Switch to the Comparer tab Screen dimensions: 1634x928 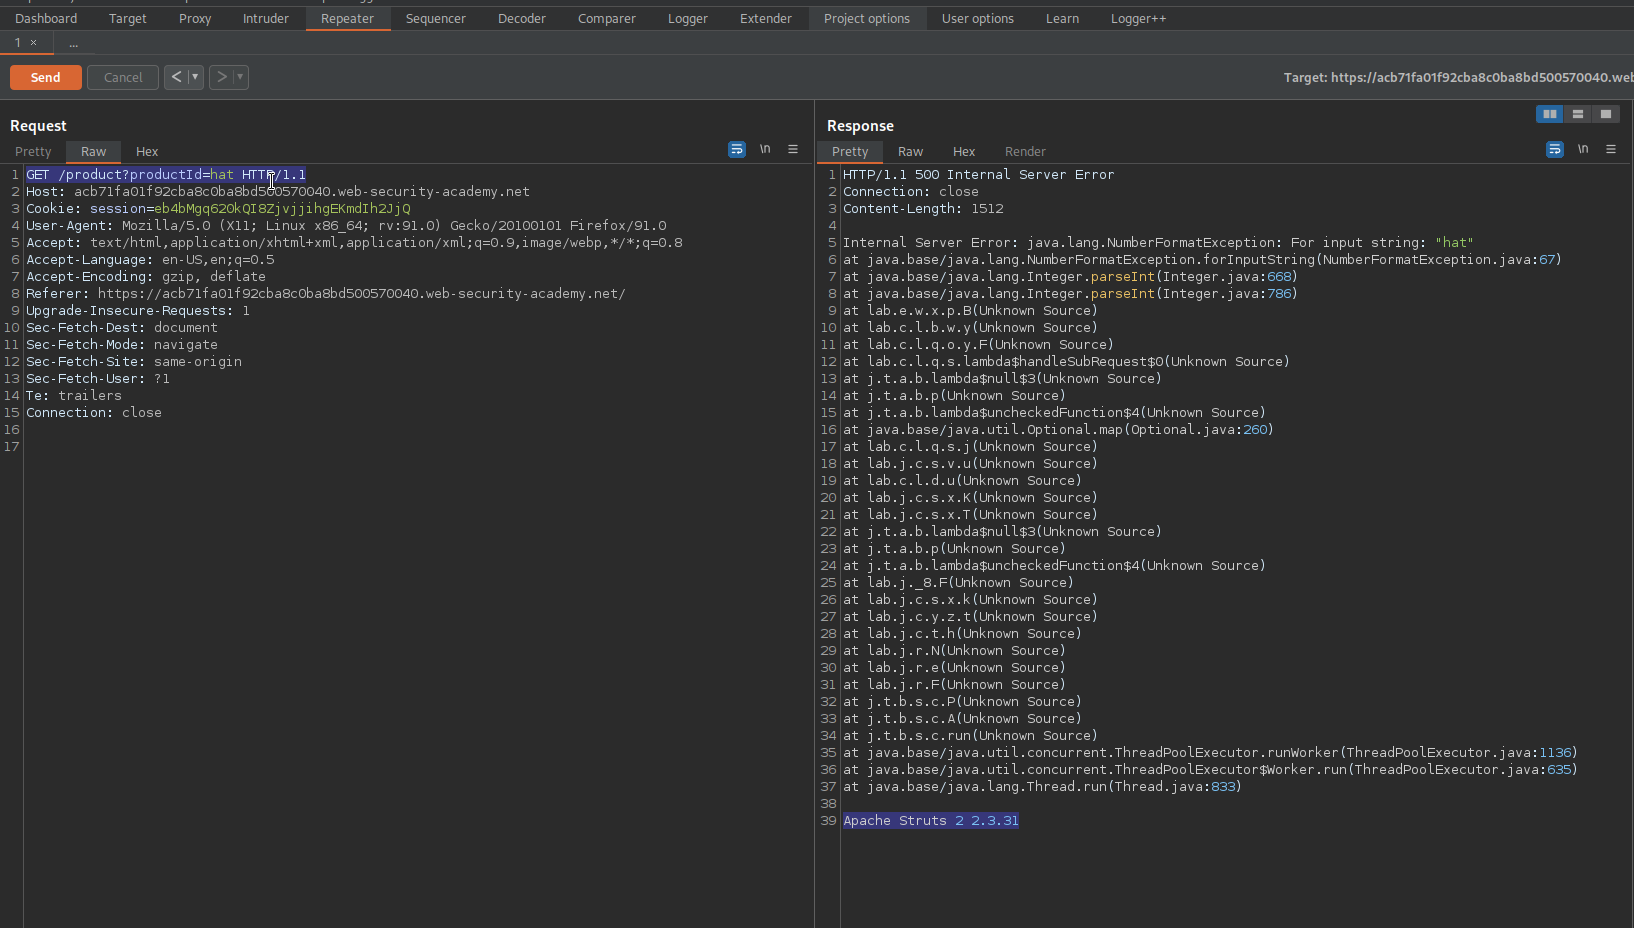pos(607,18)
